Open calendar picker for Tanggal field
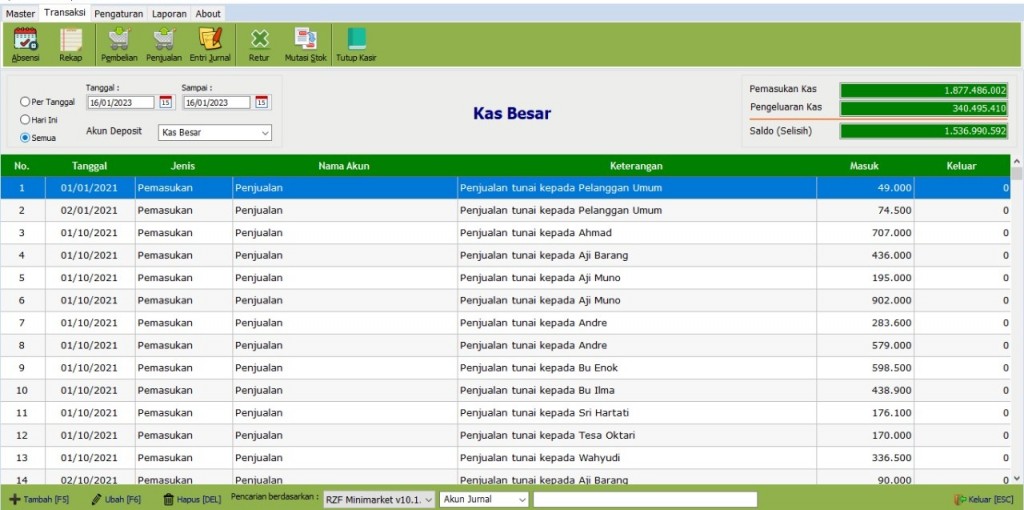 166,103
